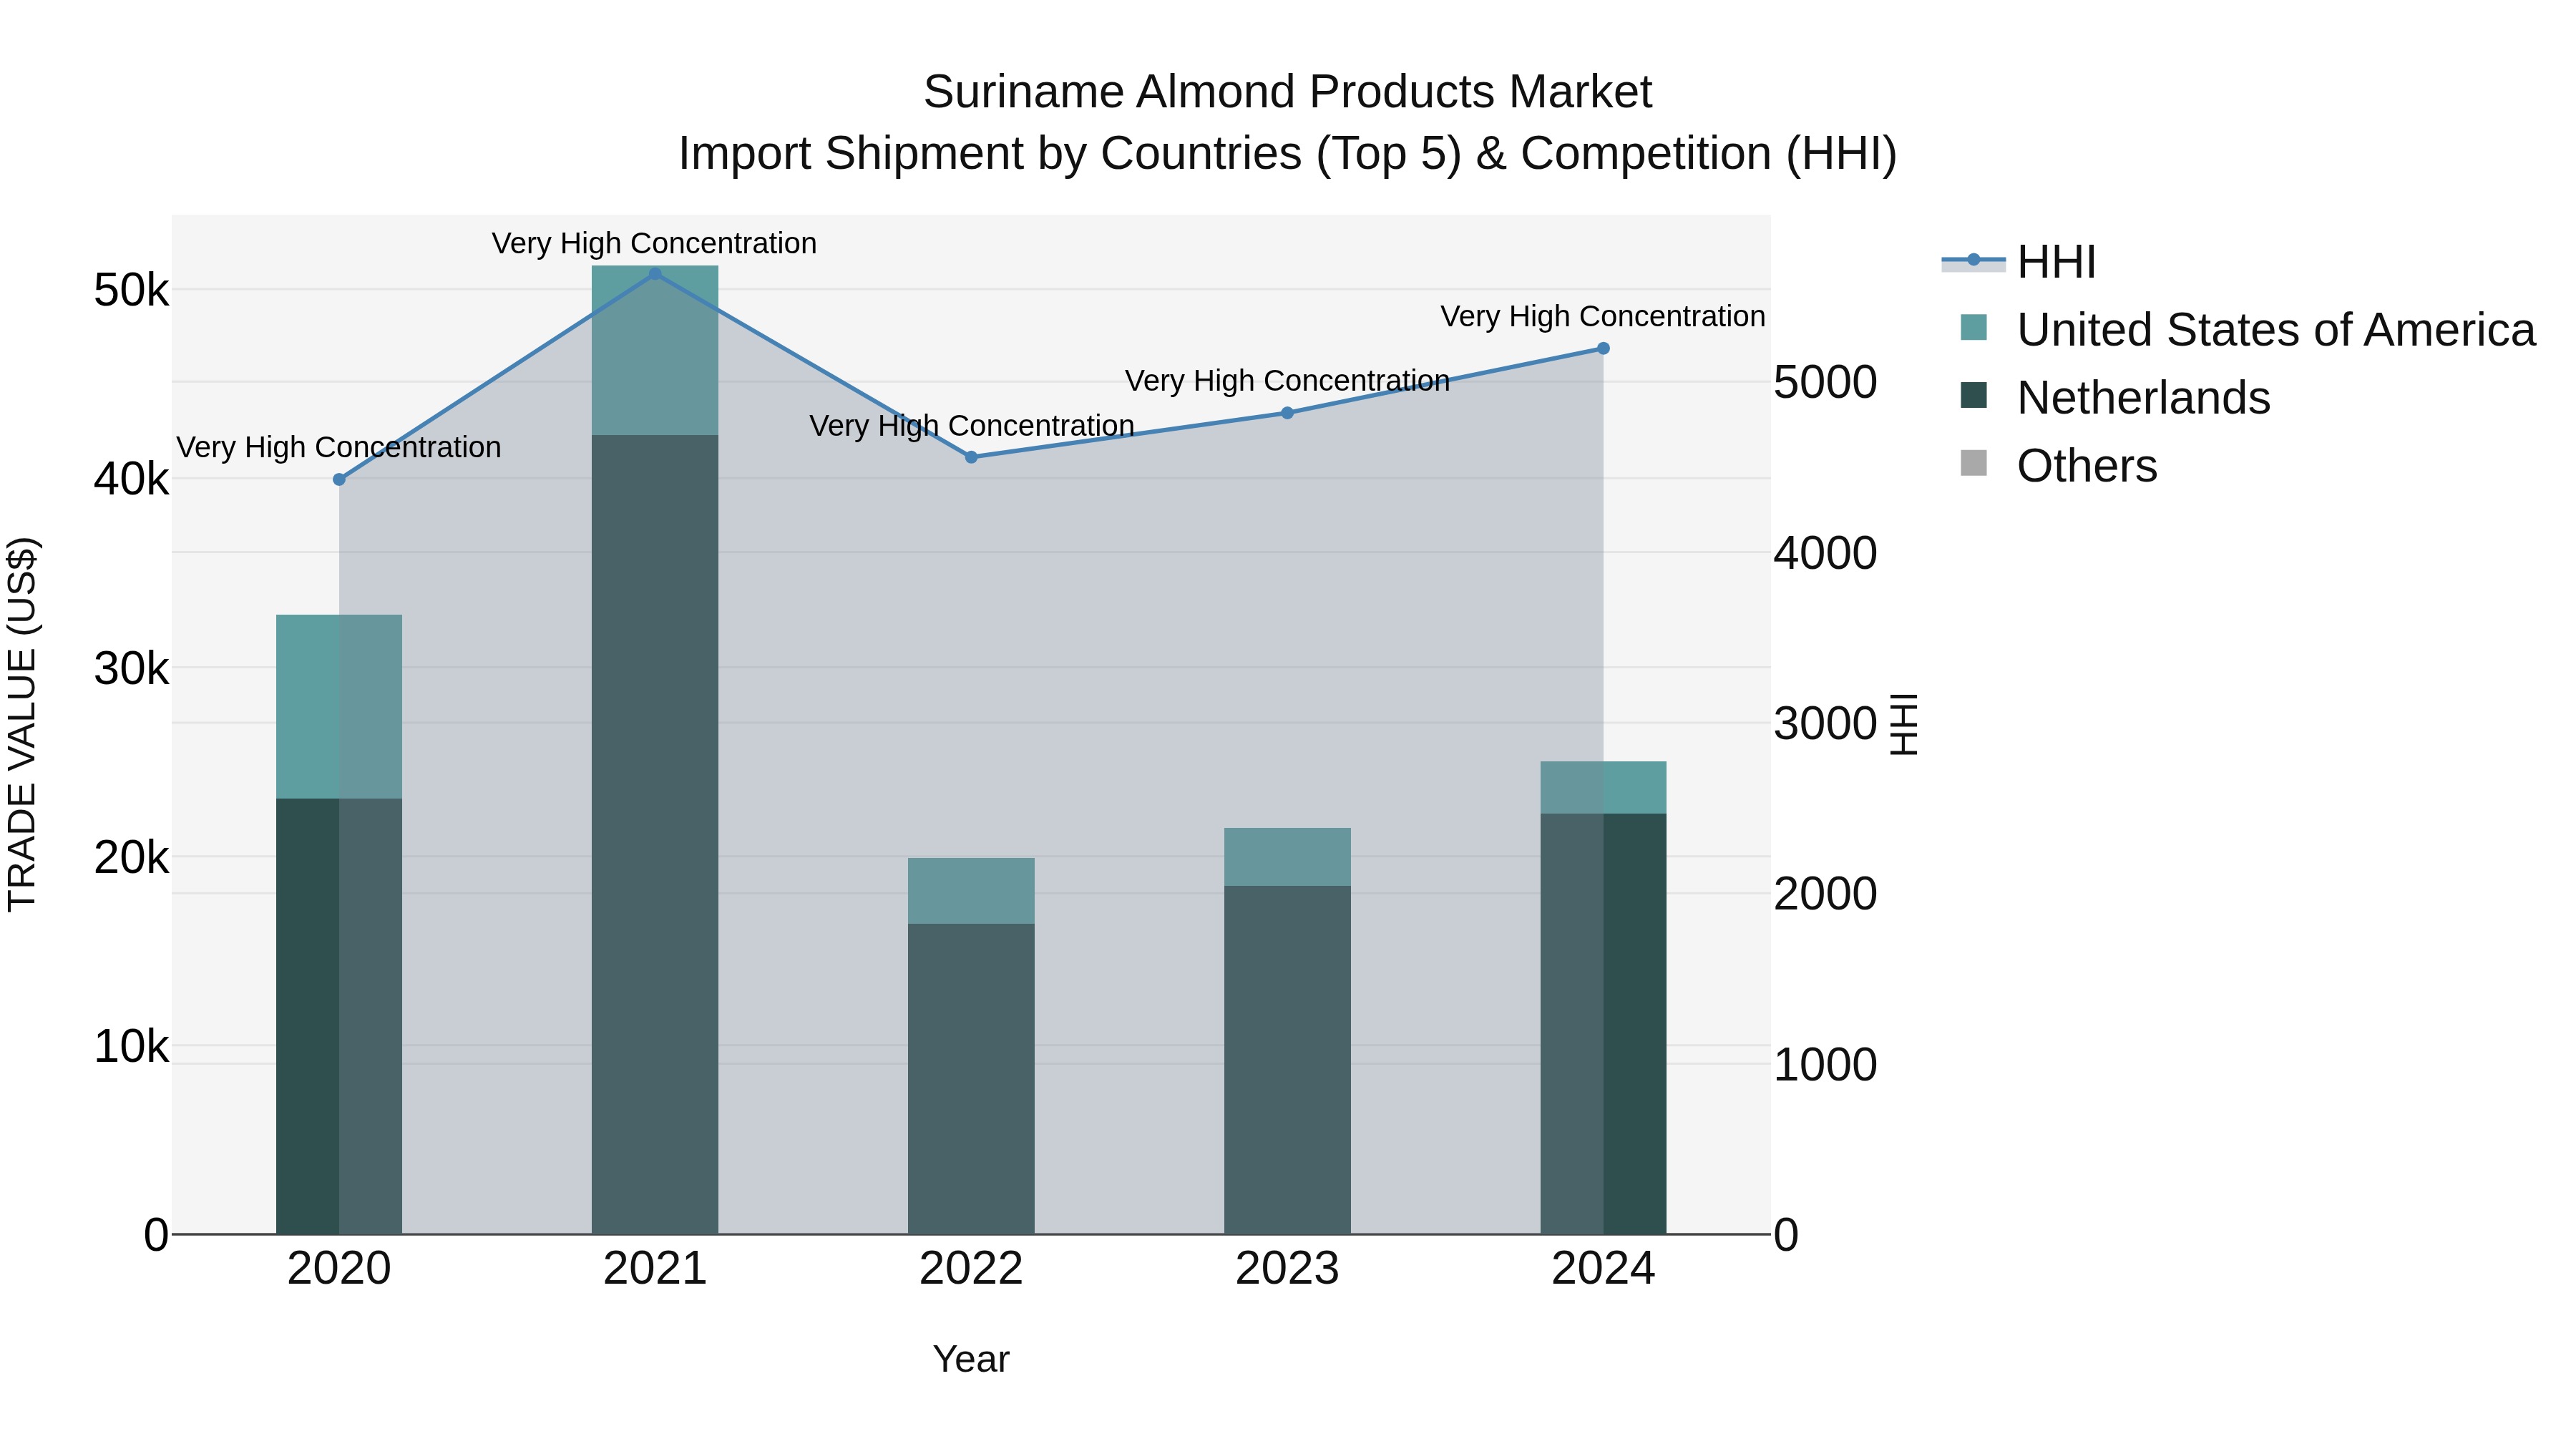Click the 2023 Very High Concentration annotation
This screenshot has width=2576, height=1449.
1287,381
